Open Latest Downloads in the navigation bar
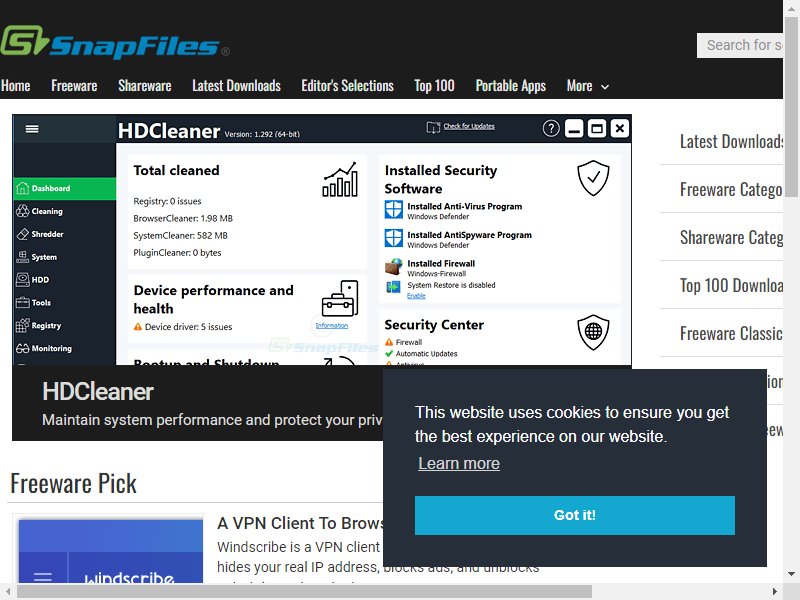The image size is (800, 600). (236, 86)
